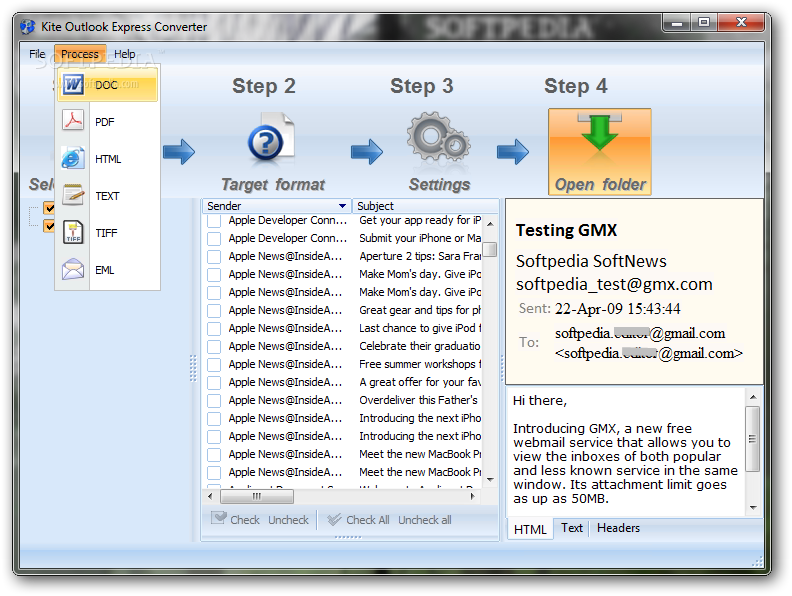Click the notepad TEXT icon
Viewport: 792px width, 596px height.
tap(73, 195)
